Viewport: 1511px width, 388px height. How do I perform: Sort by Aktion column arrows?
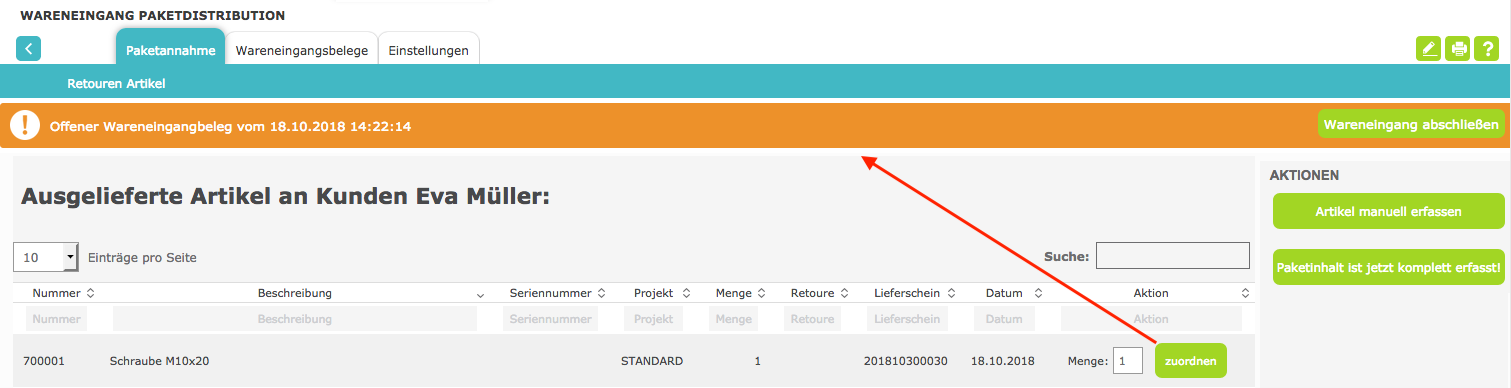tap(1245, 293)
